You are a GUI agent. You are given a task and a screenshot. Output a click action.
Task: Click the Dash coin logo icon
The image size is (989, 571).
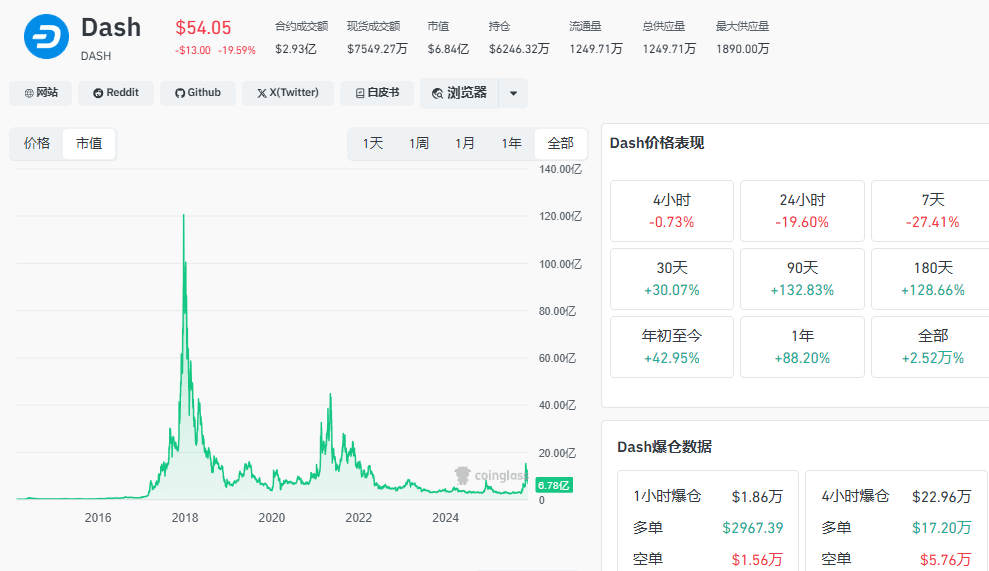46,36
